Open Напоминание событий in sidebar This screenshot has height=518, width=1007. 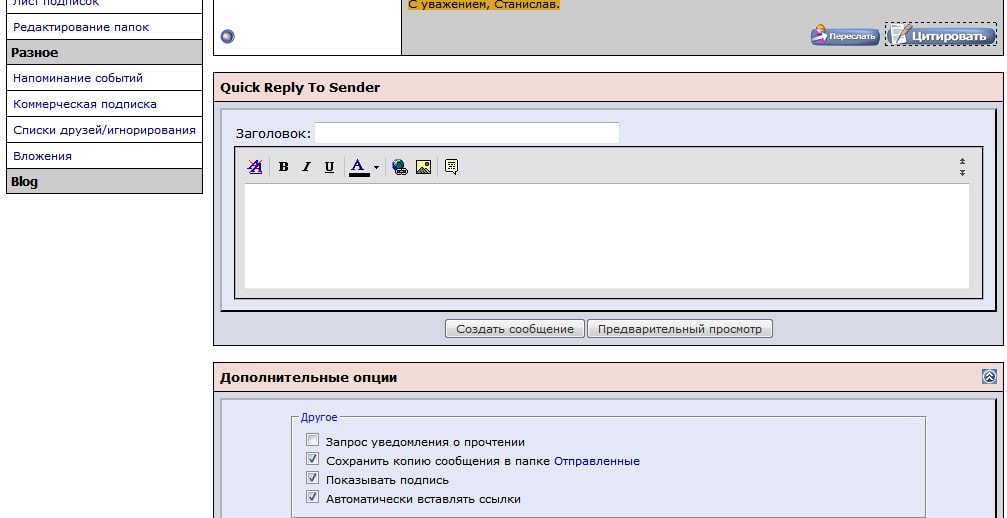pos(78,78)
